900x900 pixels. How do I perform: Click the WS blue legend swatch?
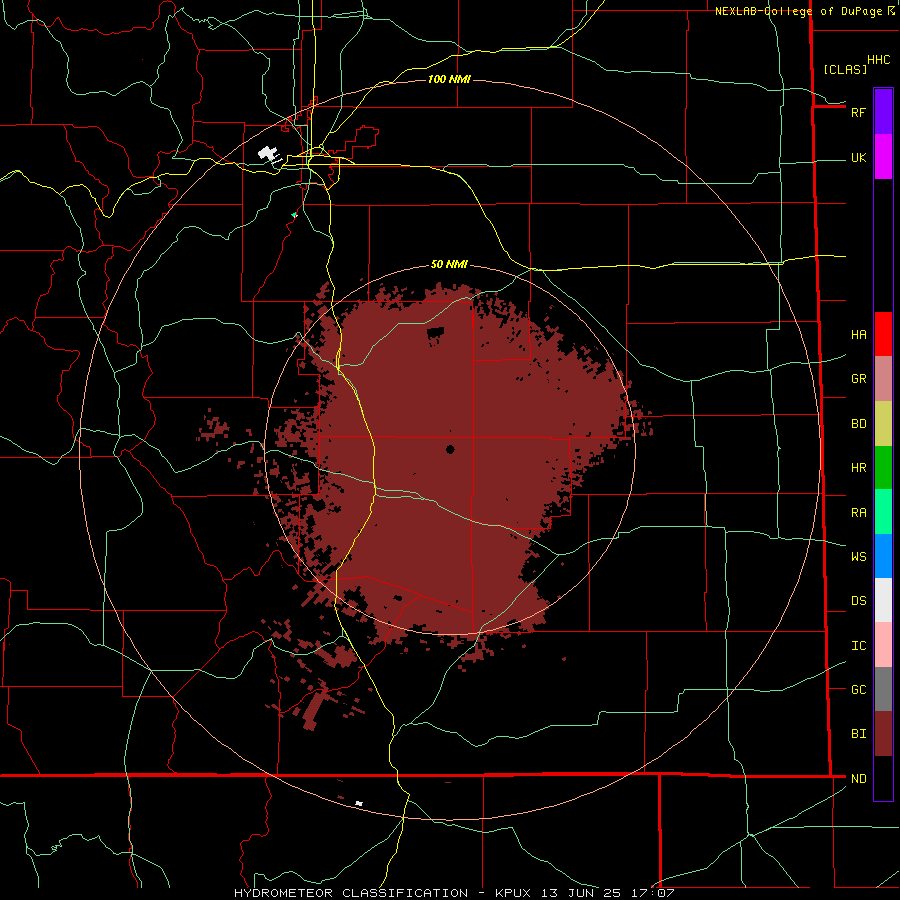coord(883,556)
